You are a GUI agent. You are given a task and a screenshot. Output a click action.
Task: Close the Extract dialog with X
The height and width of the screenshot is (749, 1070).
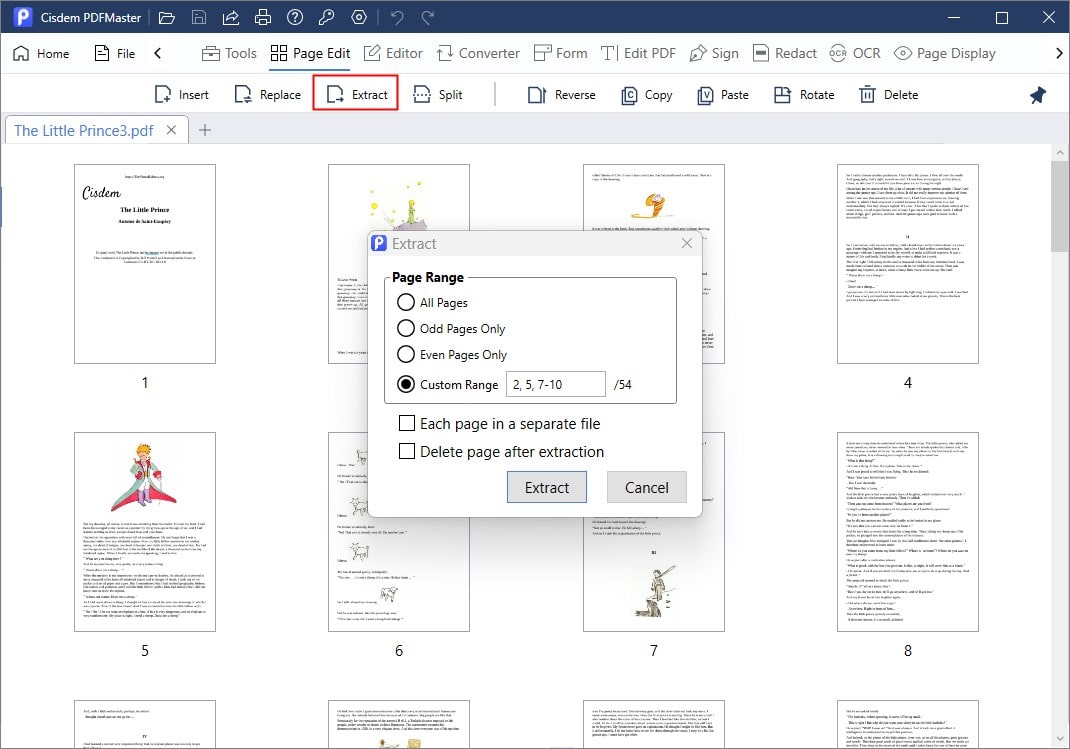tap(686, 244)
